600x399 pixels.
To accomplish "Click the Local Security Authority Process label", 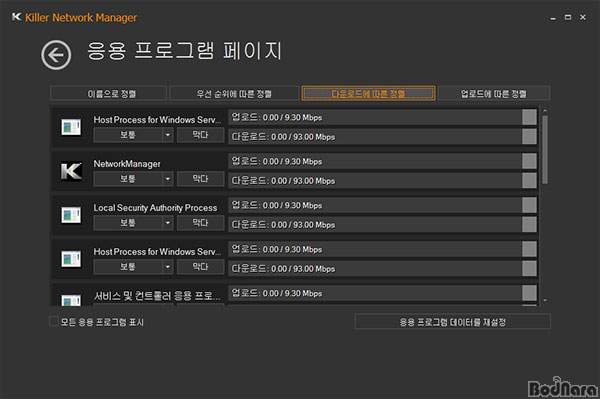I will tap(155, 208).
